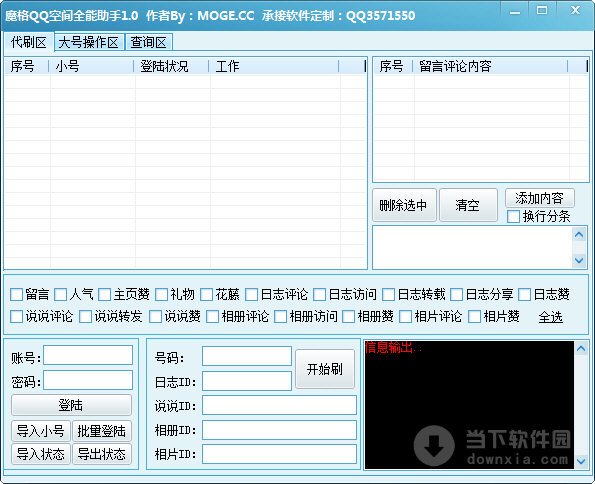595x484 pixels.
Task: Focus the 账号 input field
Action: (x=88, y=355)
